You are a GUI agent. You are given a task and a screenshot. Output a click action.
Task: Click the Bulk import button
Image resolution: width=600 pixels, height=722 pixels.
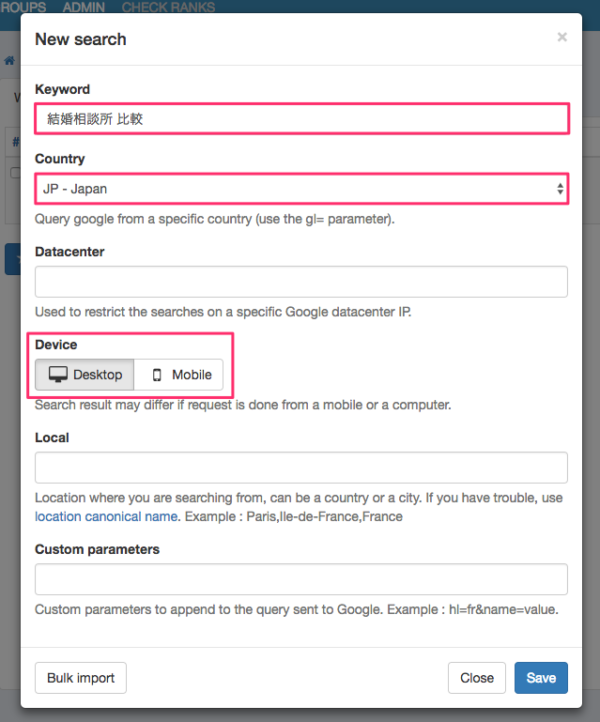coord(81,678)
